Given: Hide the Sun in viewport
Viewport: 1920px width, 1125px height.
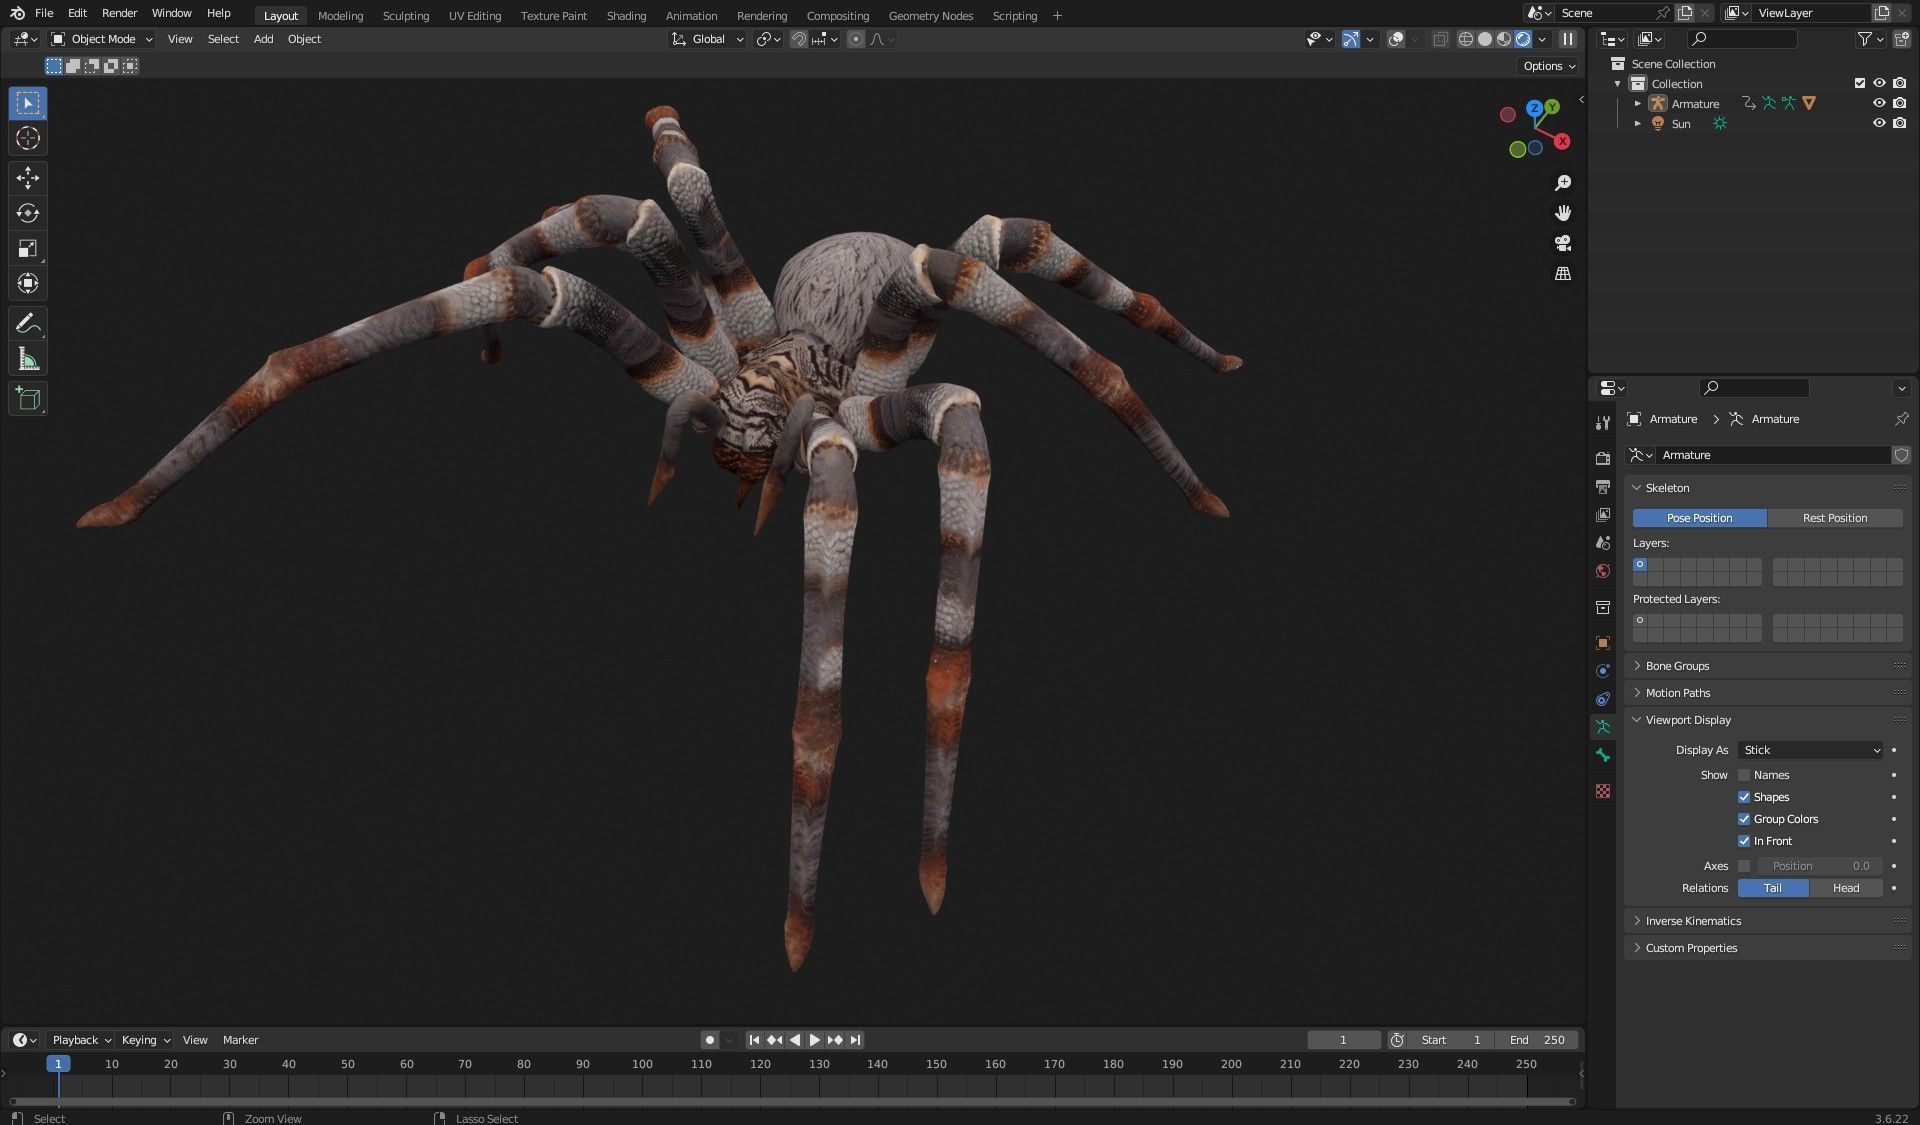Looking at the screenshot, I should click(1879, 123).
